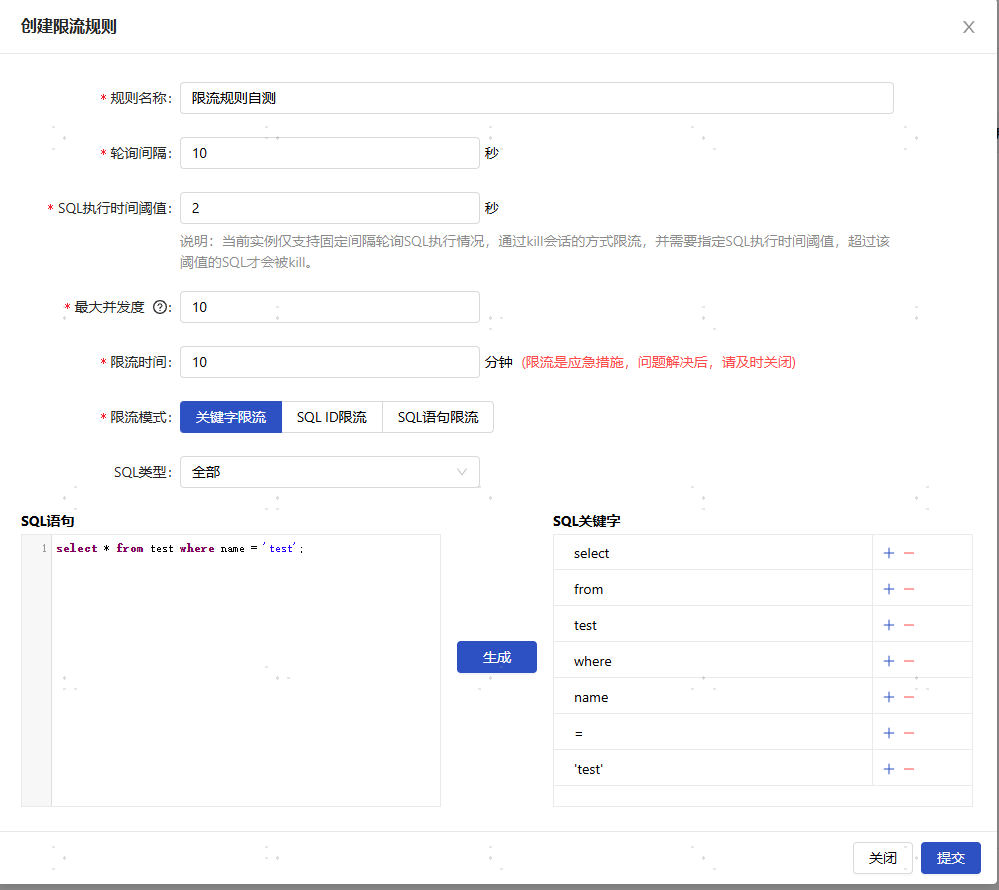This screenshot has width=999, height=890.
Task: Click the plus icon in the select row
Action: [x=889, y=553]
